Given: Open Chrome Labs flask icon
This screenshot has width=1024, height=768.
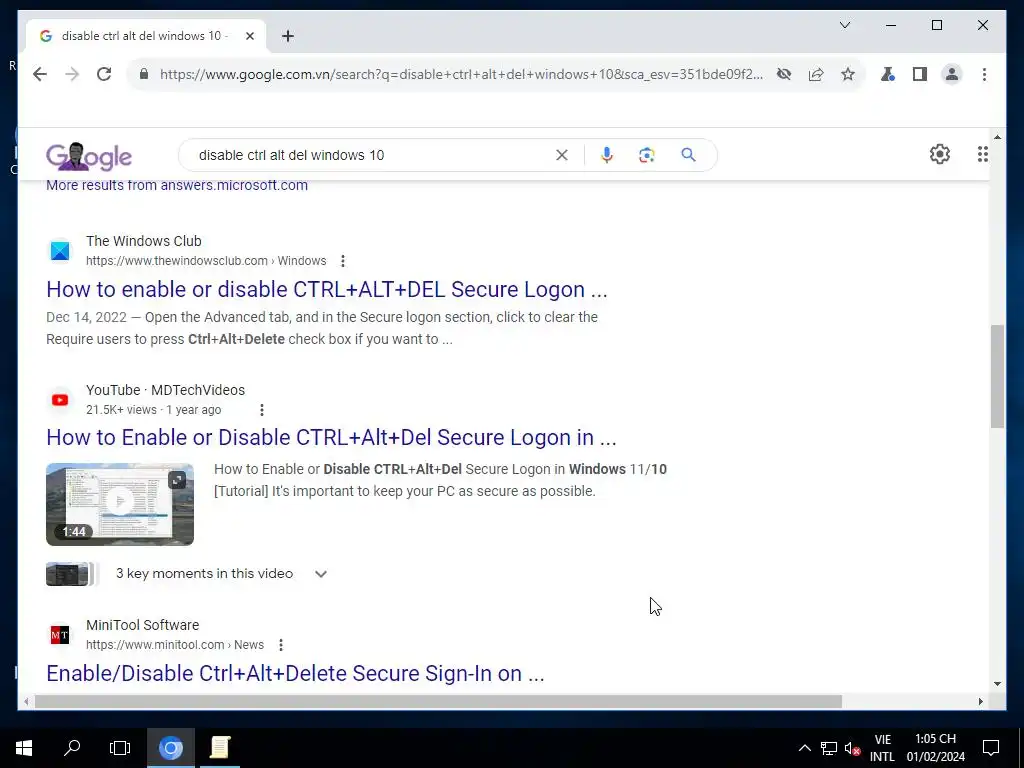Looking at the screenshot, I should (x=888, y=74).
